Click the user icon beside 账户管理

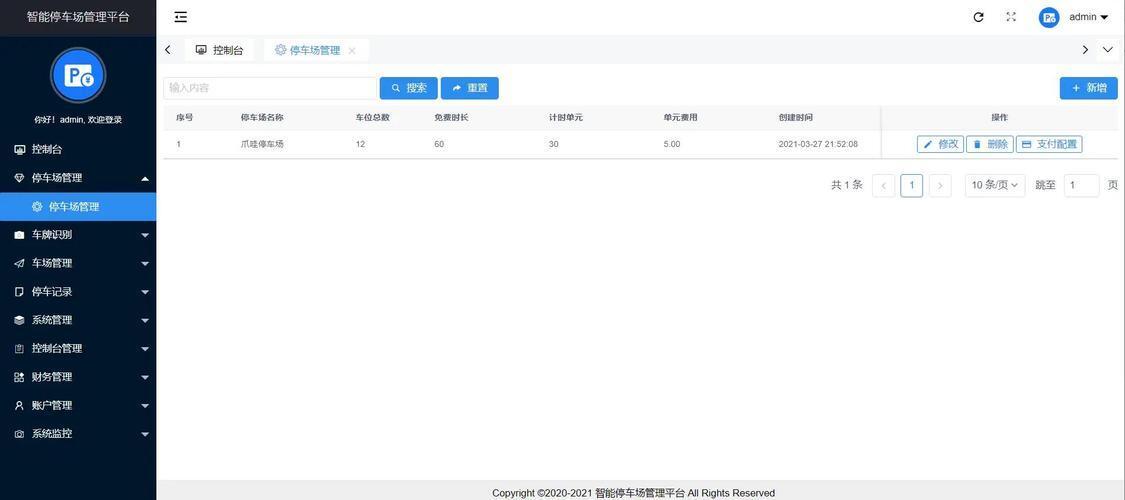pyautogui.click(x=19, y=405)
